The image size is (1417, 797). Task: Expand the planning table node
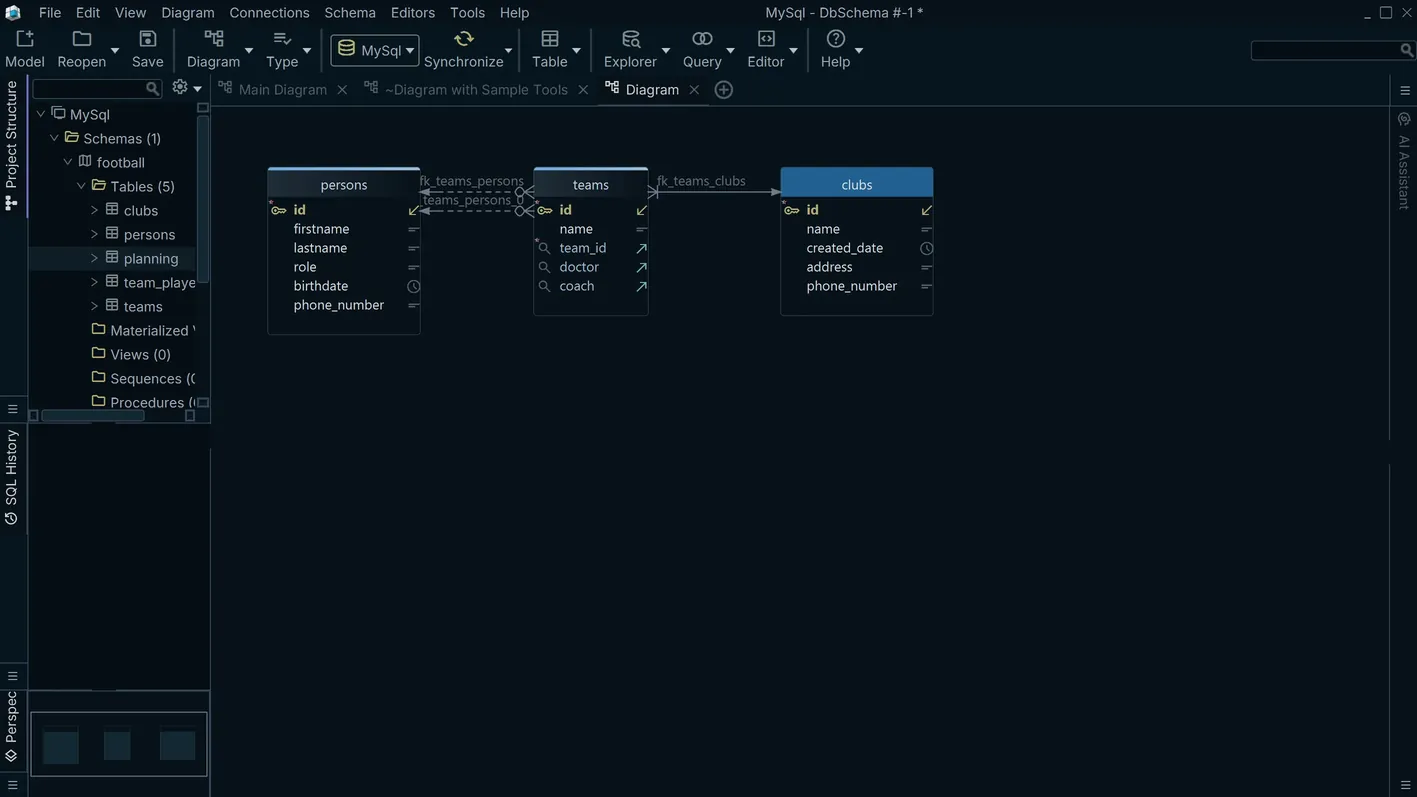[x=93, y=258]
